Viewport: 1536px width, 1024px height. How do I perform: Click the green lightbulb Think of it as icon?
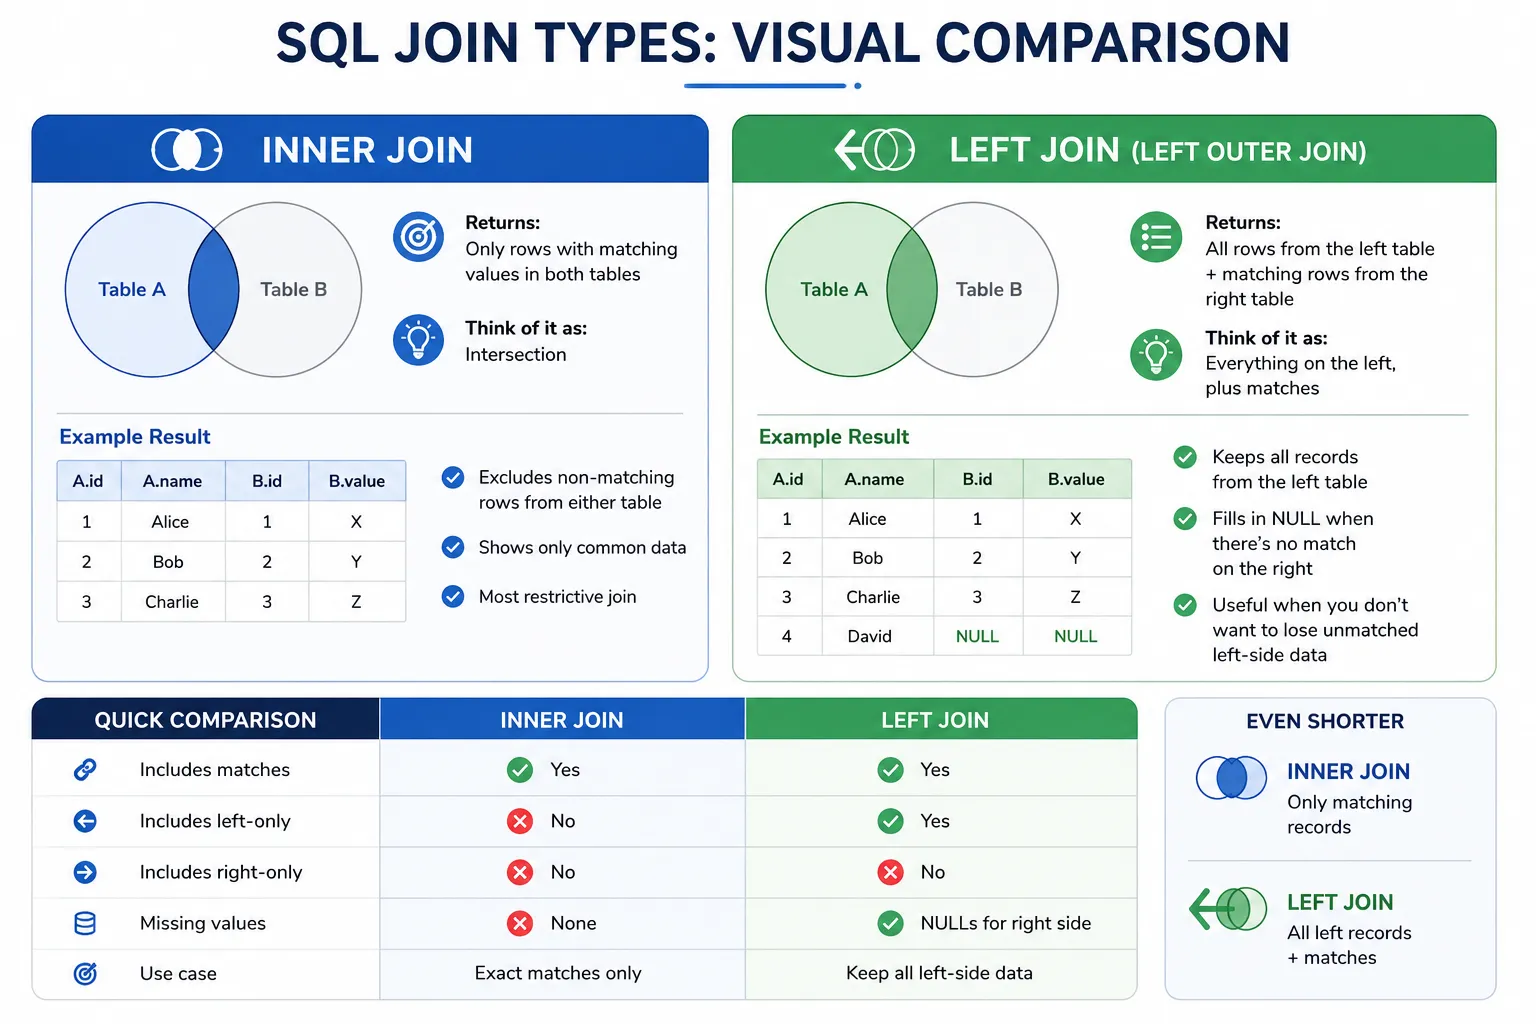[x=1156, y=354]
